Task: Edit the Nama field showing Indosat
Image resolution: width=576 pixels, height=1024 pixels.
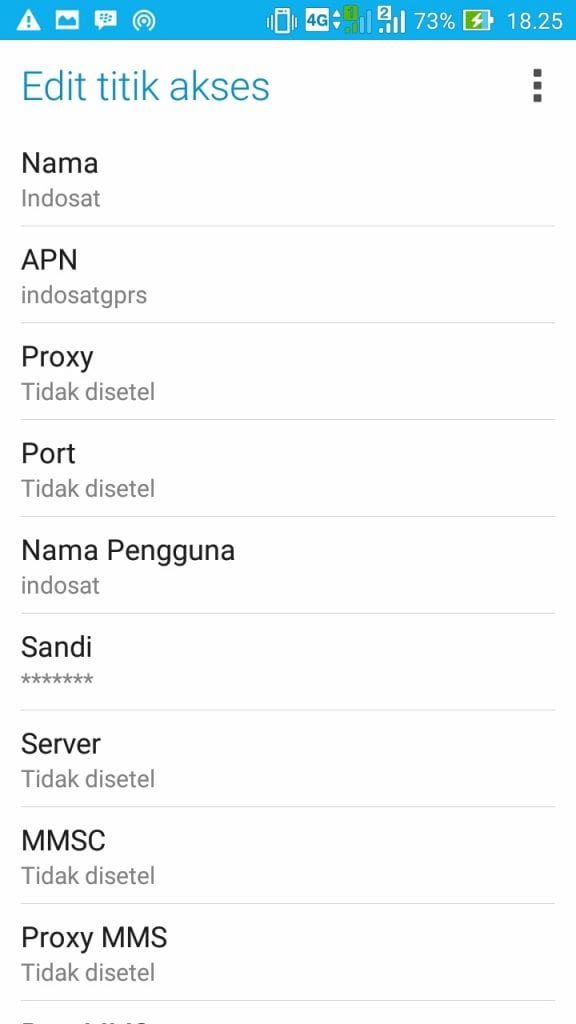Action: [x=288, y=178]
